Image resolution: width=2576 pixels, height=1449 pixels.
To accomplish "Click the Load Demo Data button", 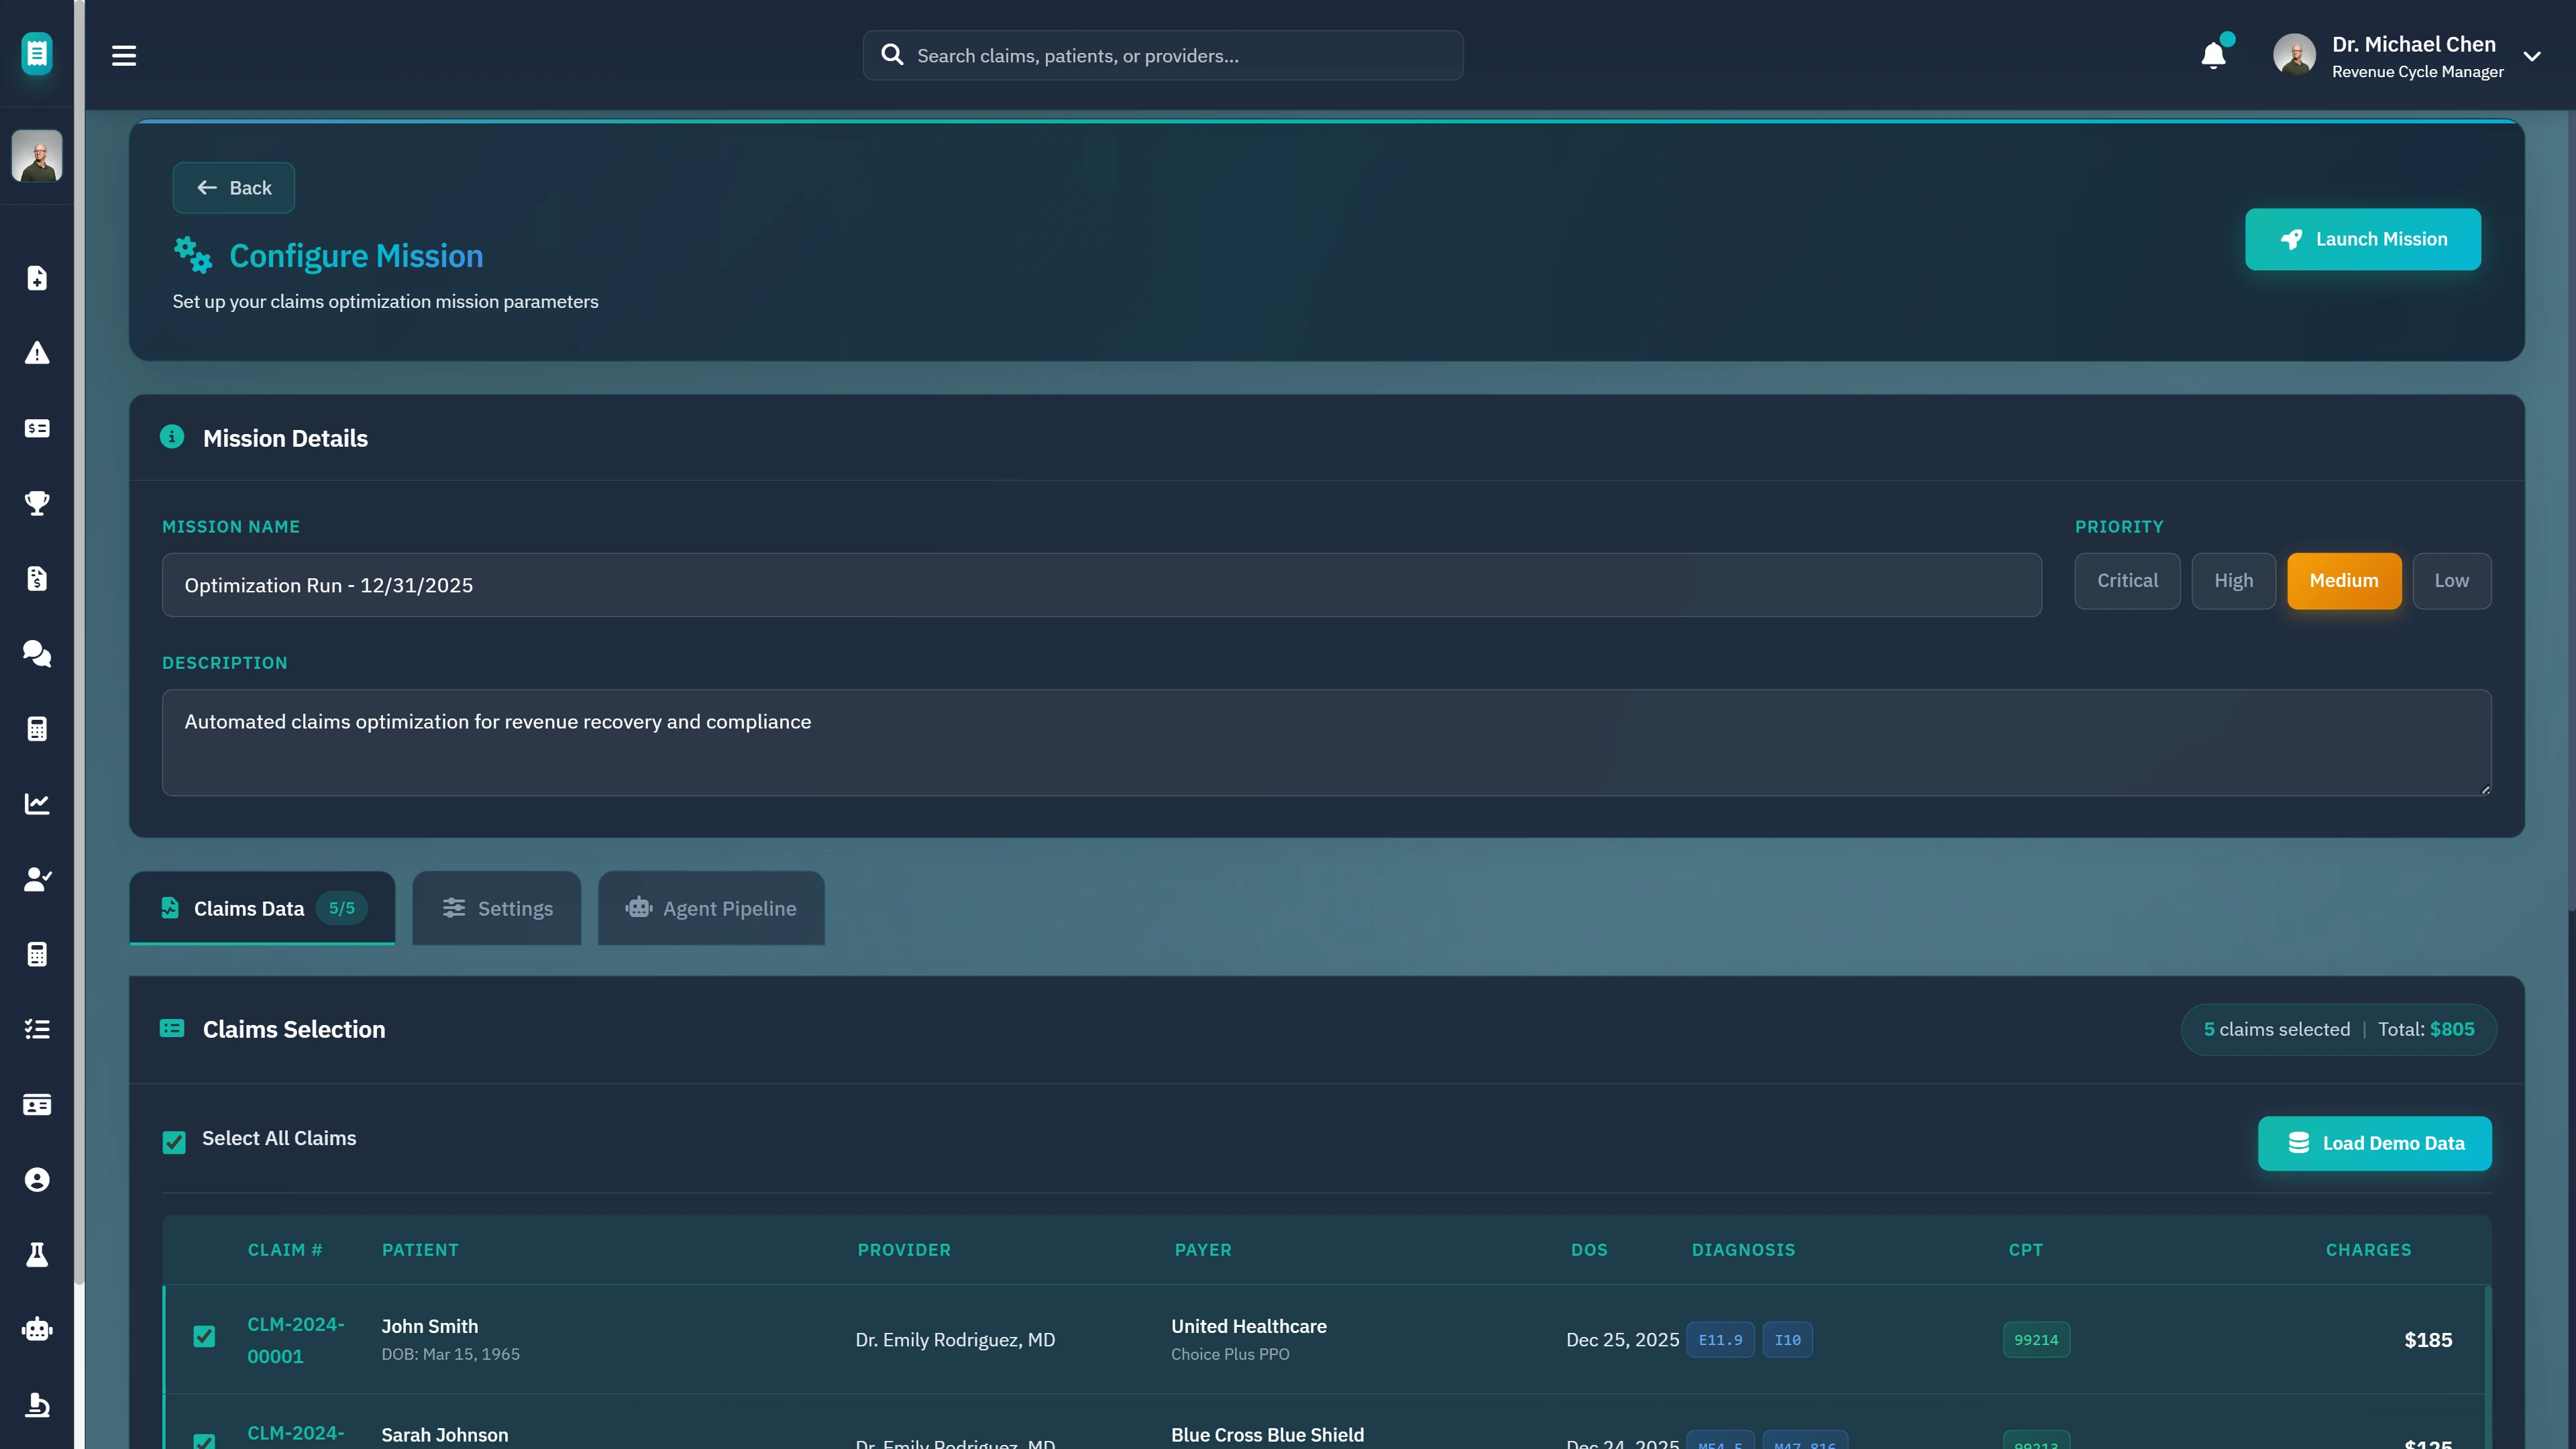I will [x=2375, y=1143].
